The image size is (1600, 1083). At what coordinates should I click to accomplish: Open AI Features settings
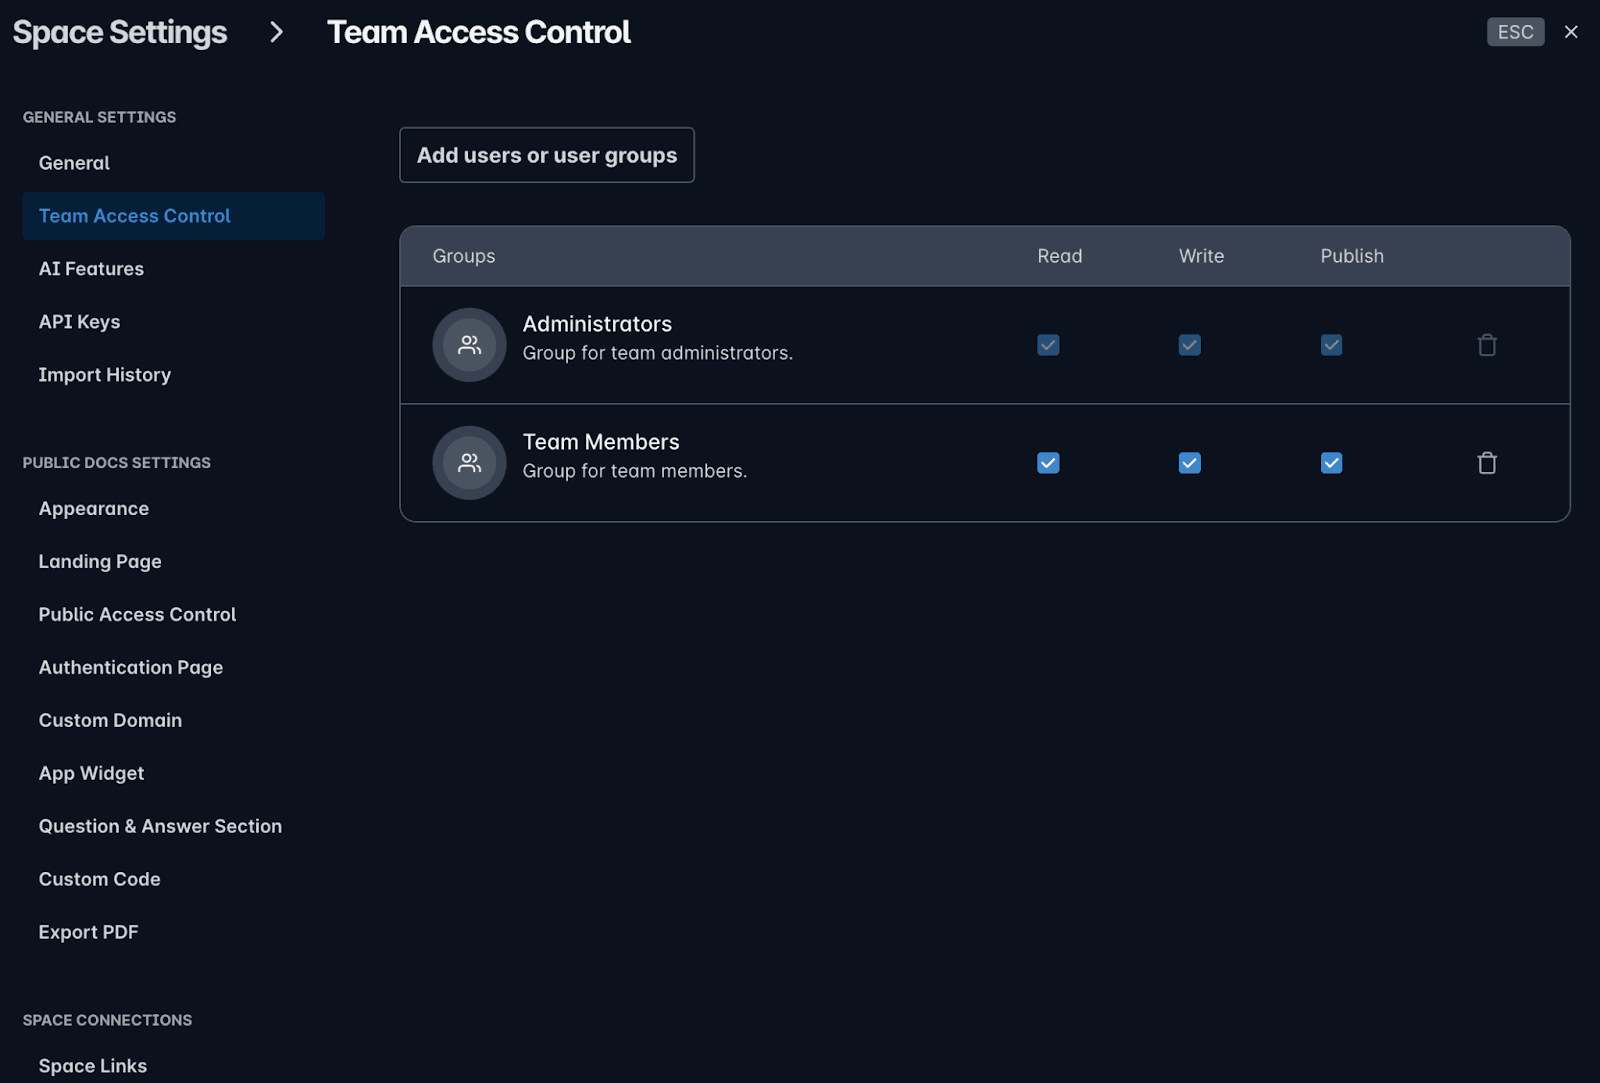pyautogui.click(x=91, y=269)
